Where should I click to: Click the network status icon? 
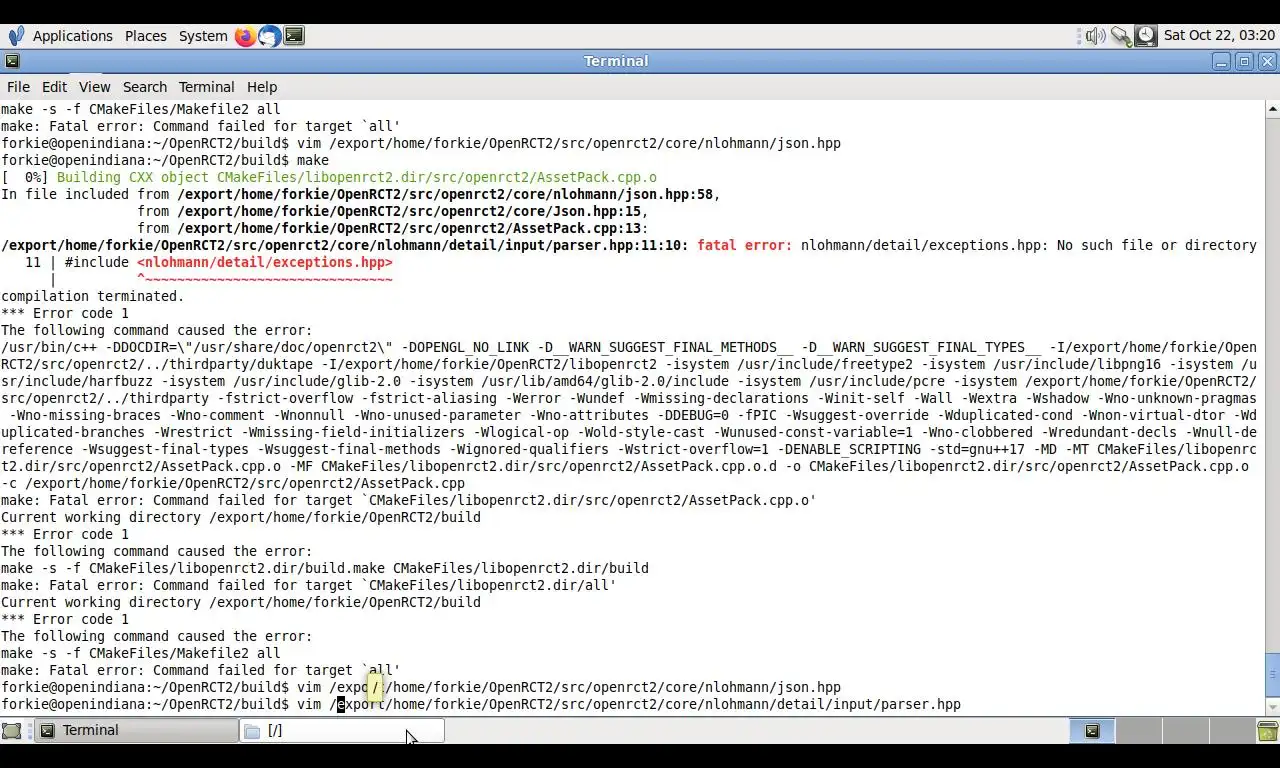(x=1121, y=36)
